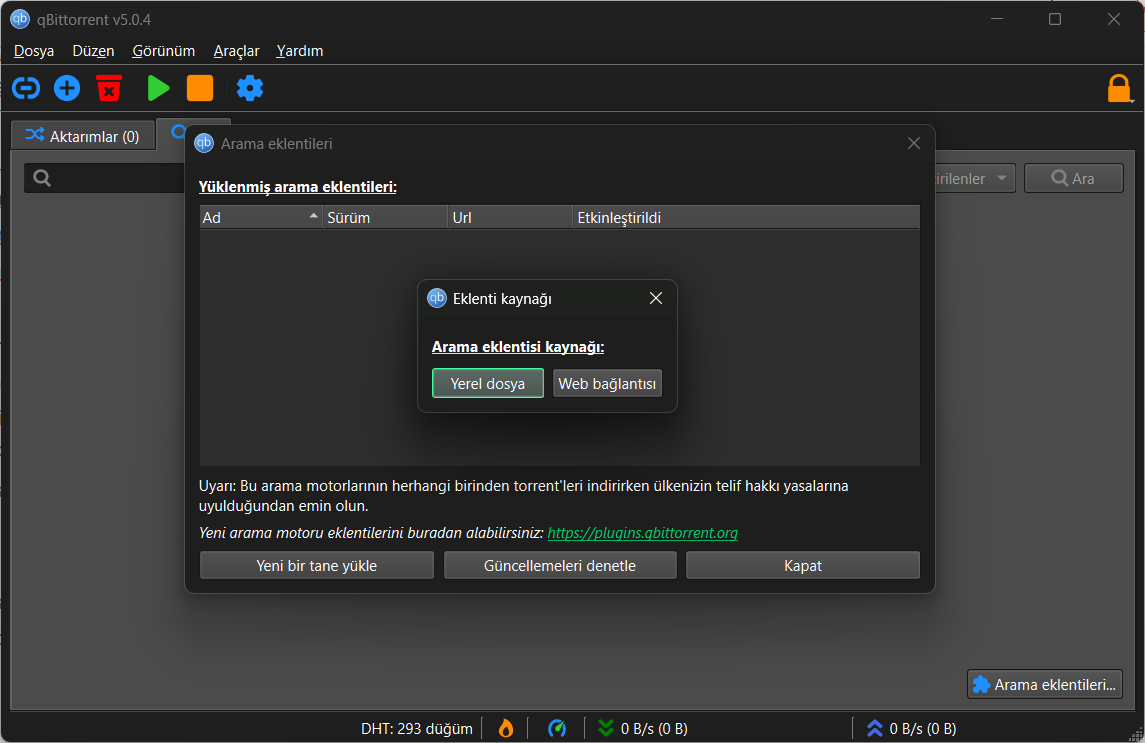Image resolution: width=1145 pixels, height=743 pixels.
Task: Click the partly hidden search tab
Action: pyautogui.click(x=172, y=132)
